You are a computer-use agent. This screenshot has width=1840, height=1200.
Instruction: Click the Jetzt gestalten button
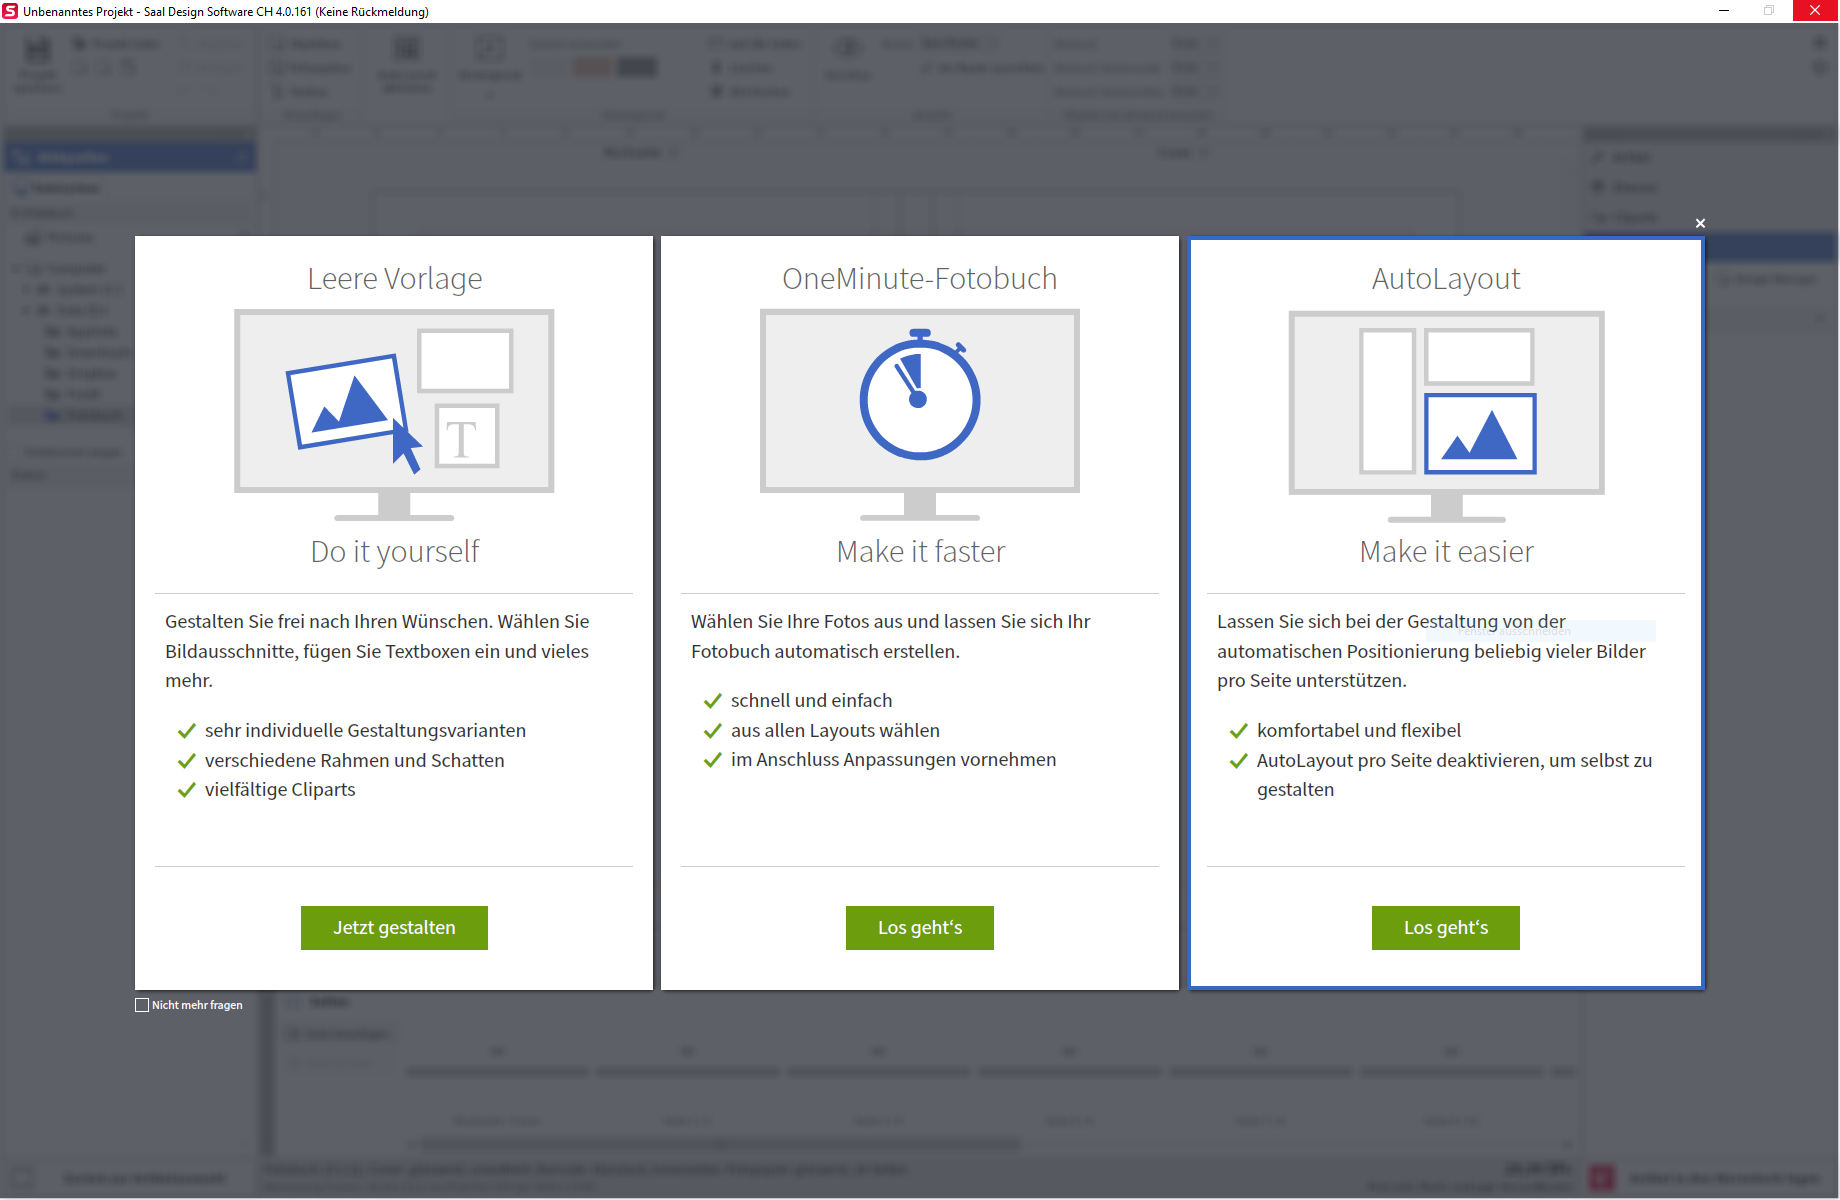pos(394,928)
